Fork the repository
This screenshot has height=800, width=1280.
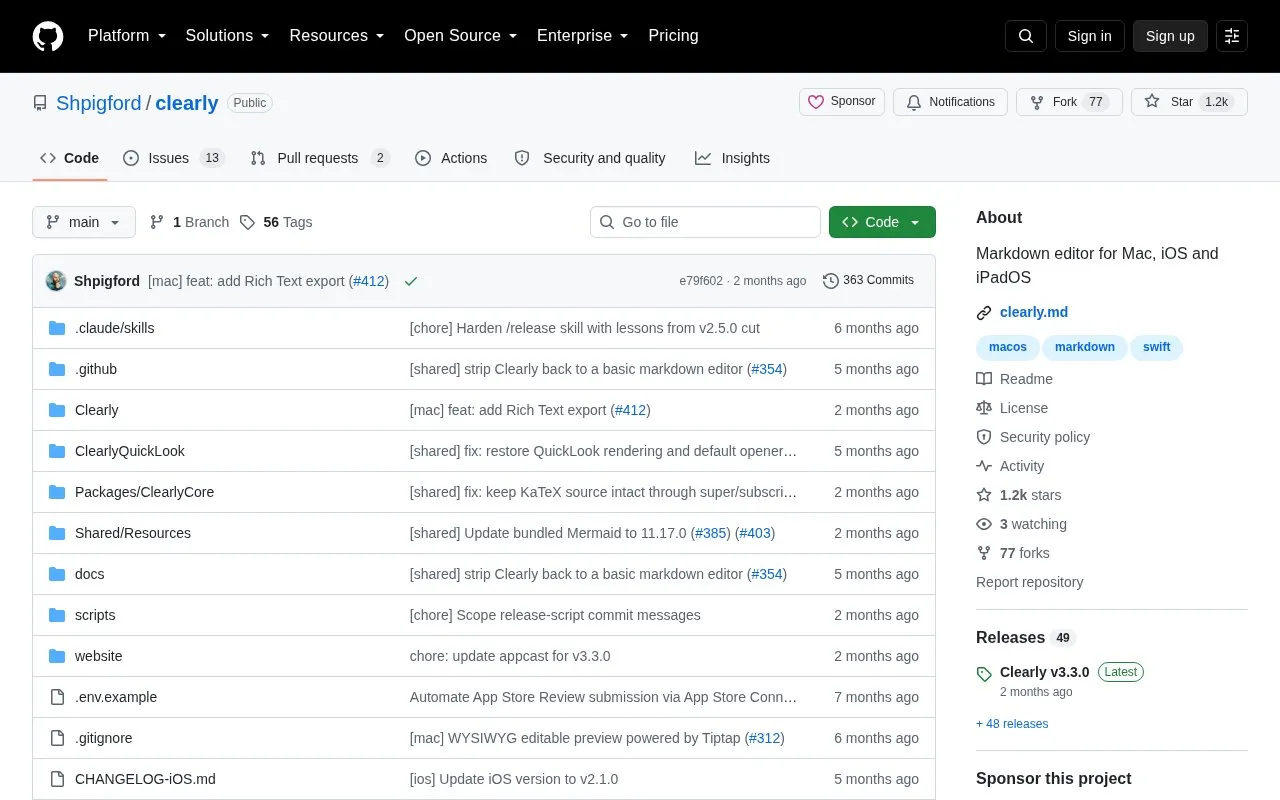(1069, 102)
